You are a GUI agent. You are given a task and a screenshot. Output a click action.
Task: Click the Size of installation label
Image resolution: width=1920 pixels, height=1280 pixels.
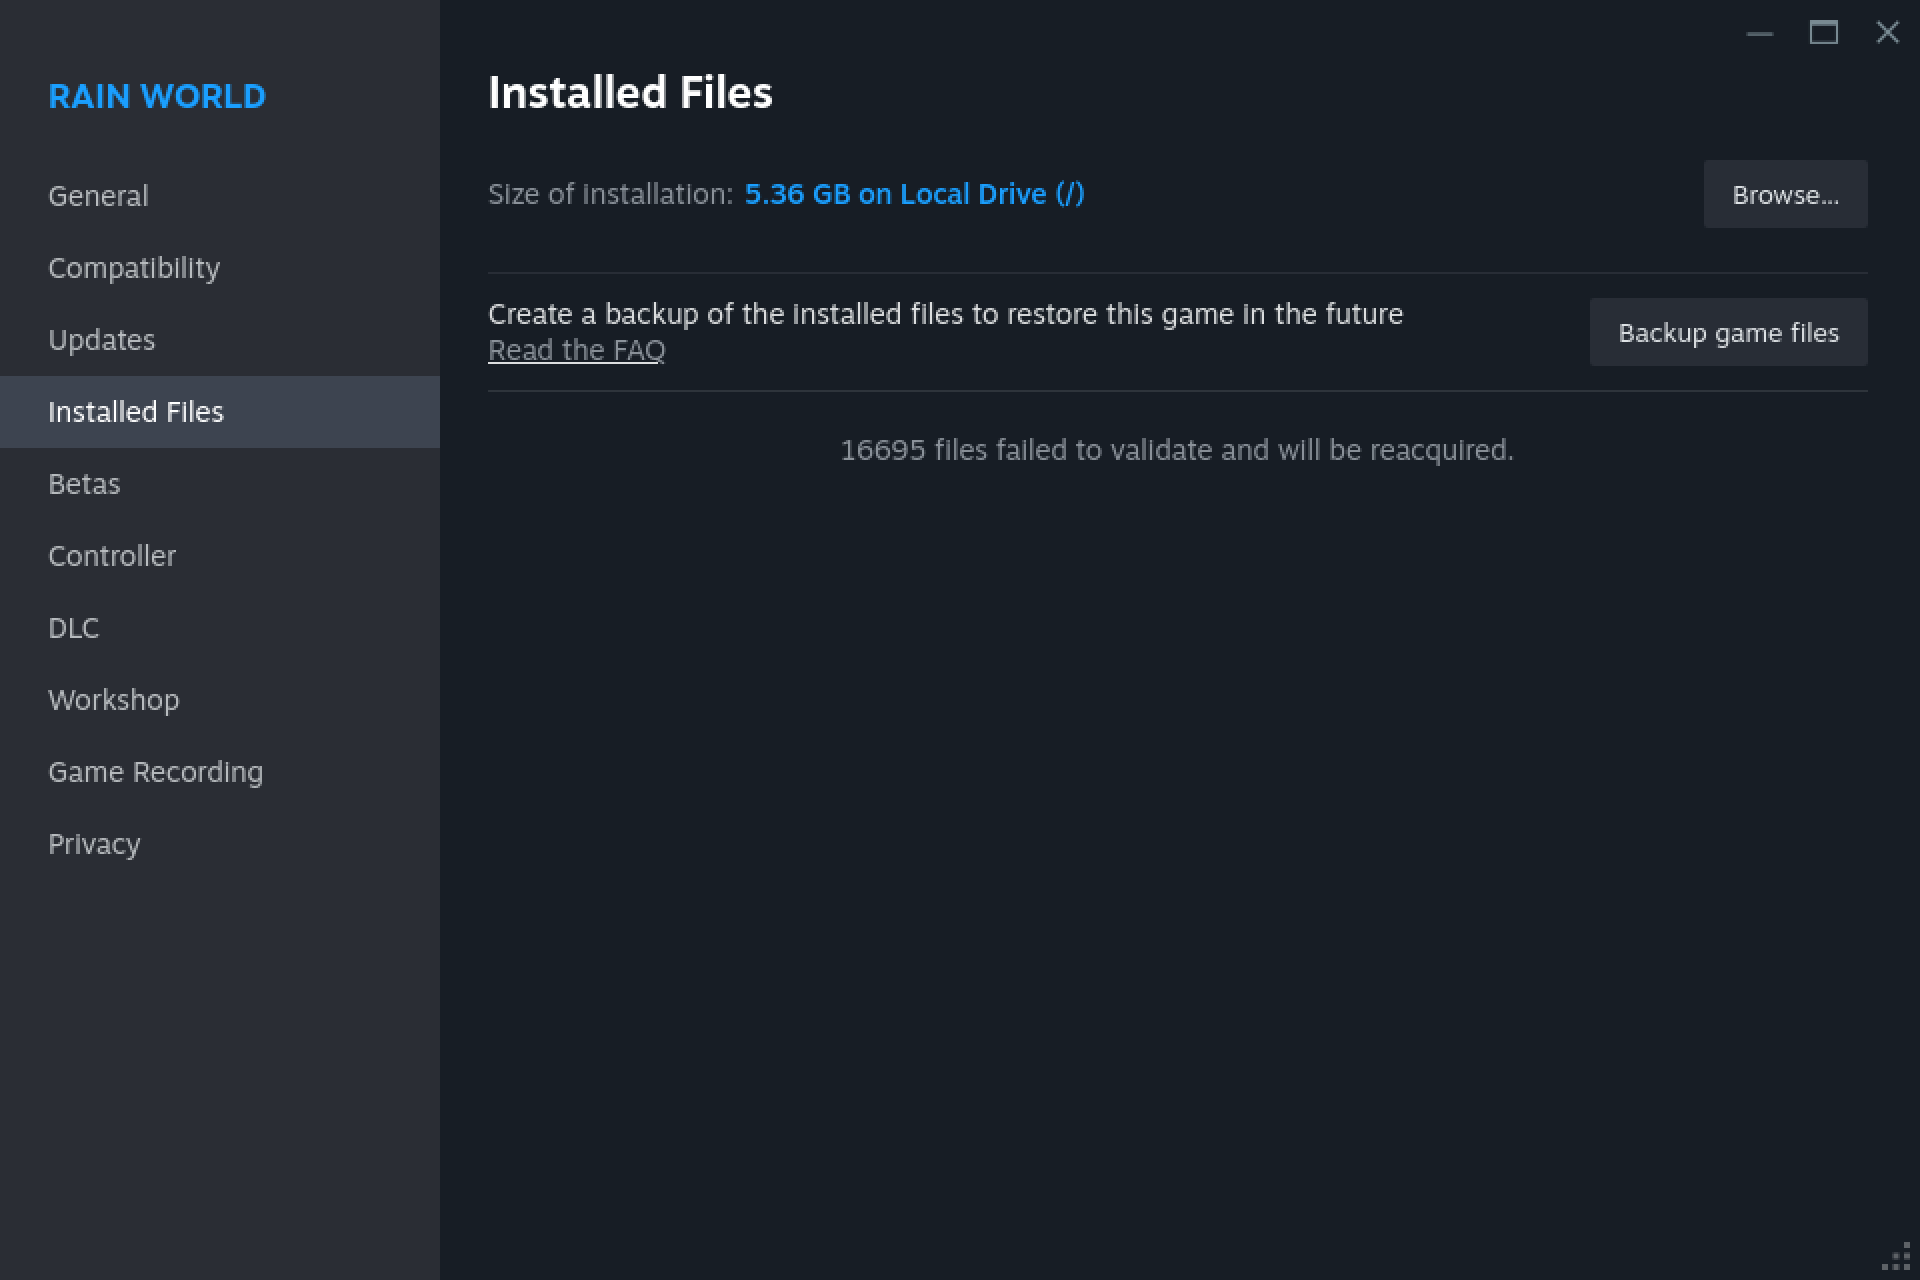click(610, 194)
